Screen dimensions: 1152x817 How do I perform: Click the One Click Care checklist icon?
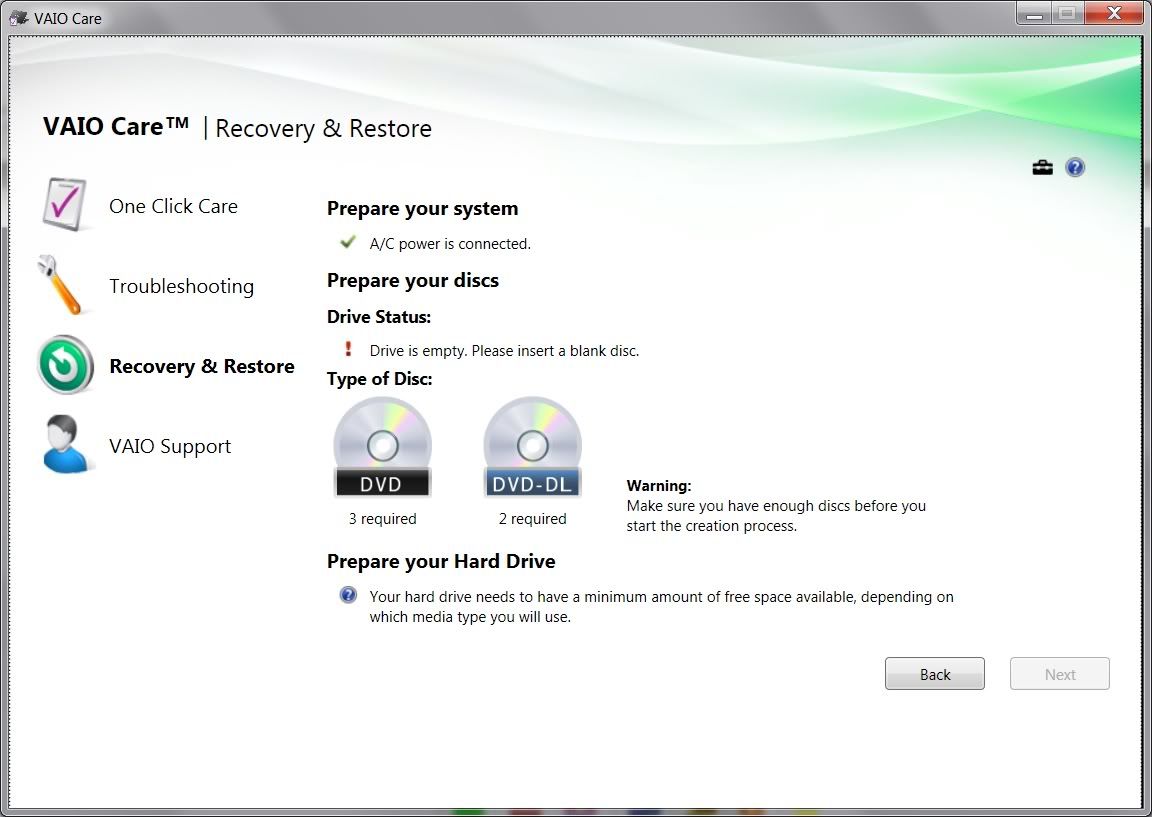point(64,204)
